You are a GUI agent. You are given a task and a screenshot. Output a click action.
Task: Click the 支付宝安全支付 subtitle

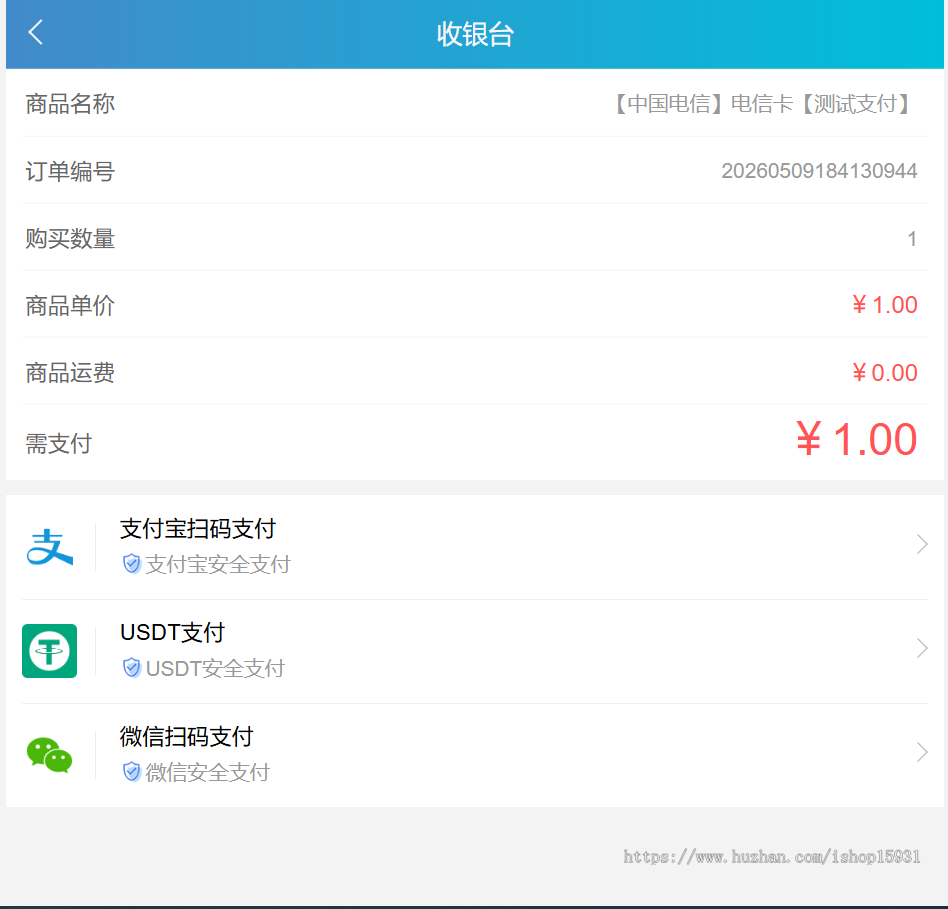[x=218, y=564]
